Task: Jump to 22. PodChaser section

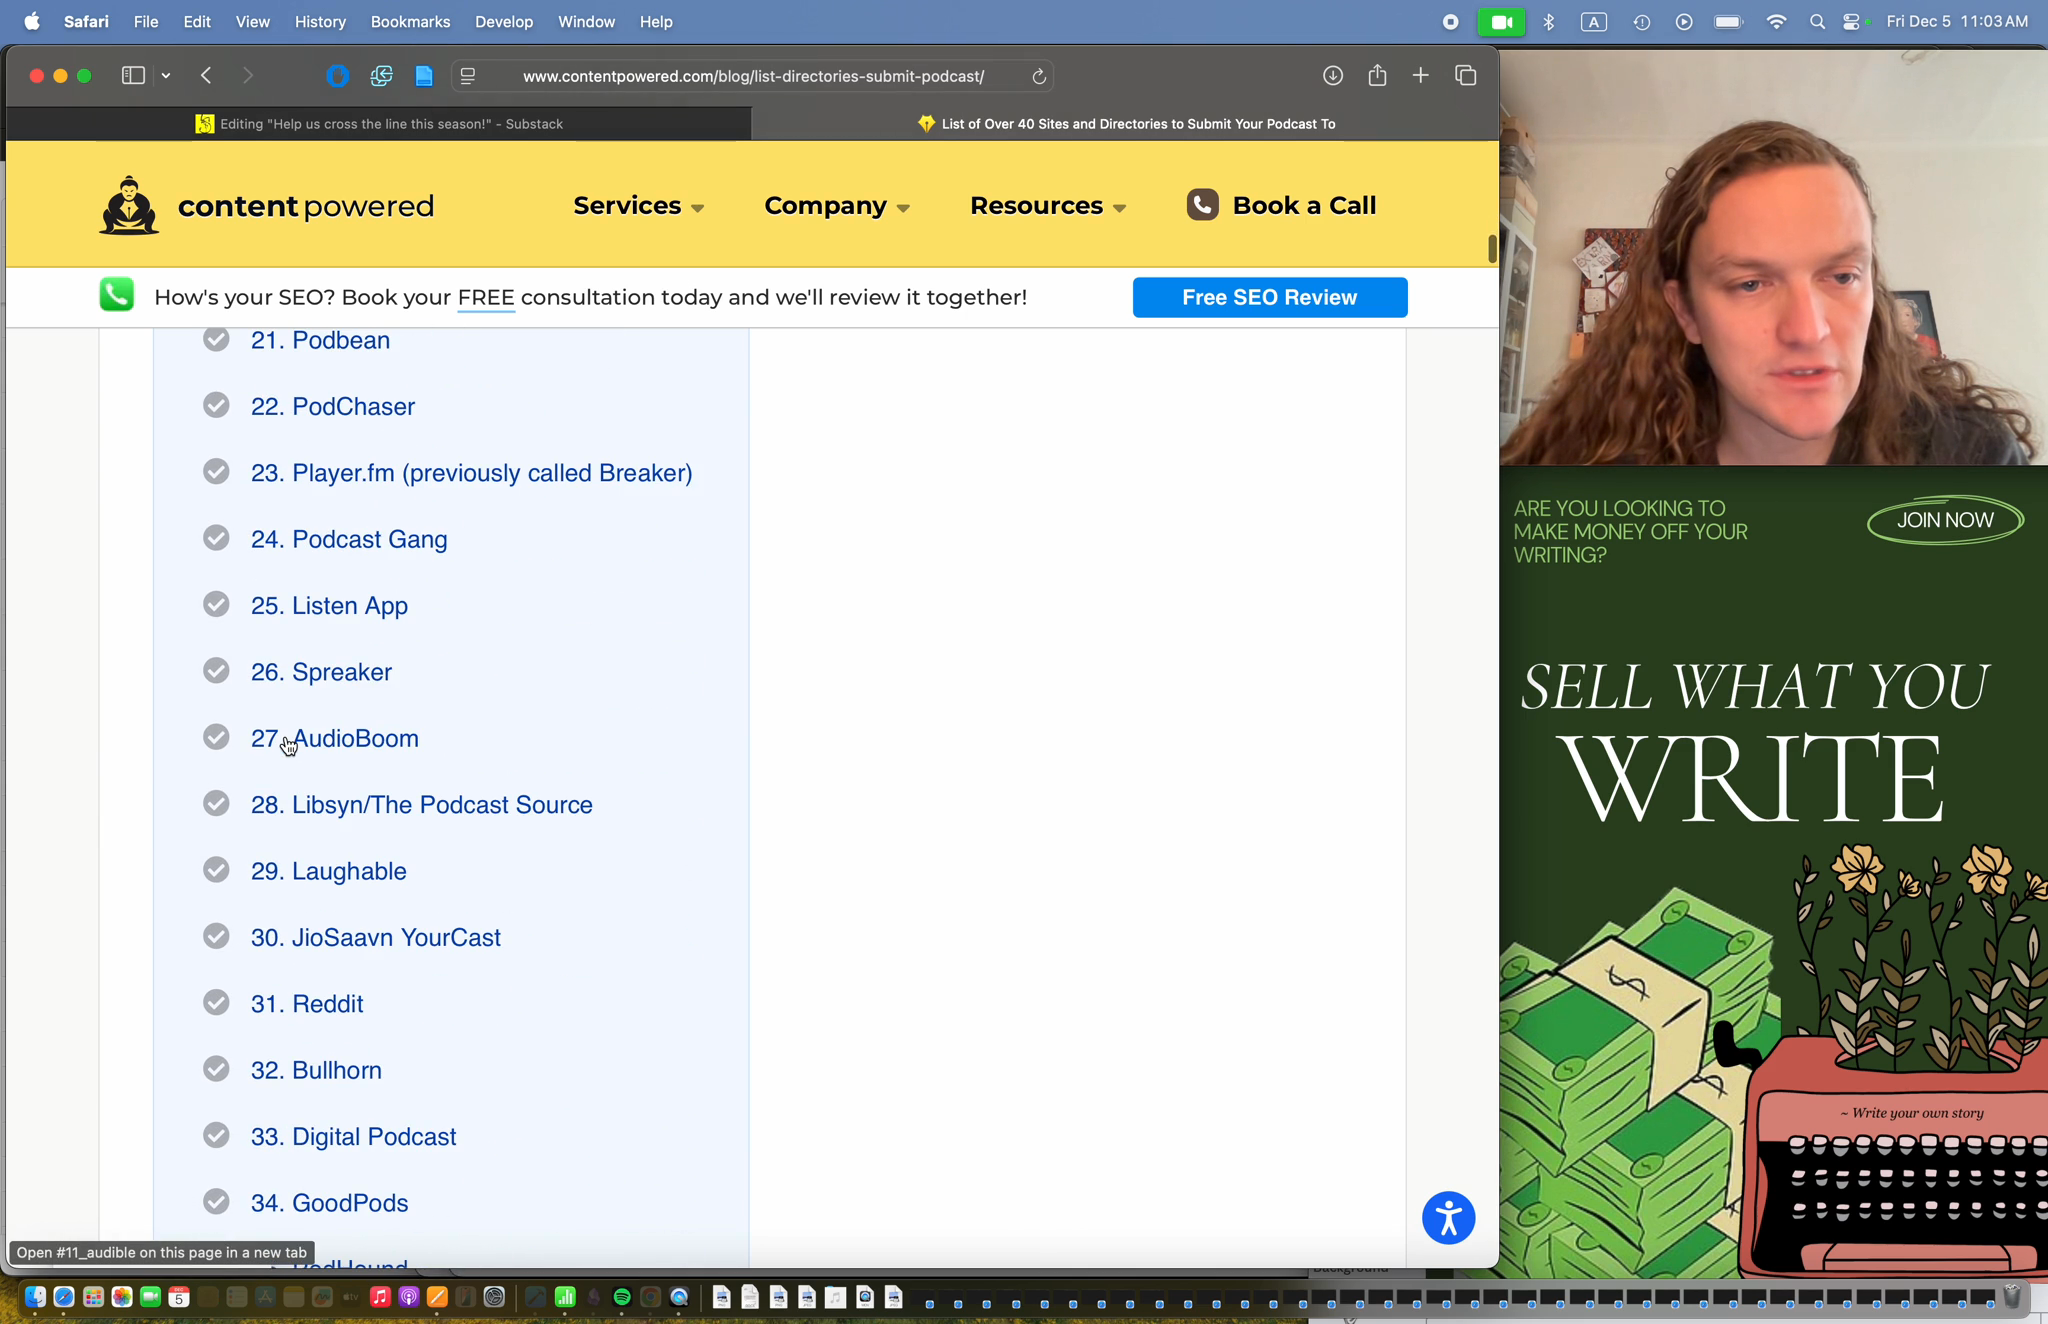Action: [333, 407]
